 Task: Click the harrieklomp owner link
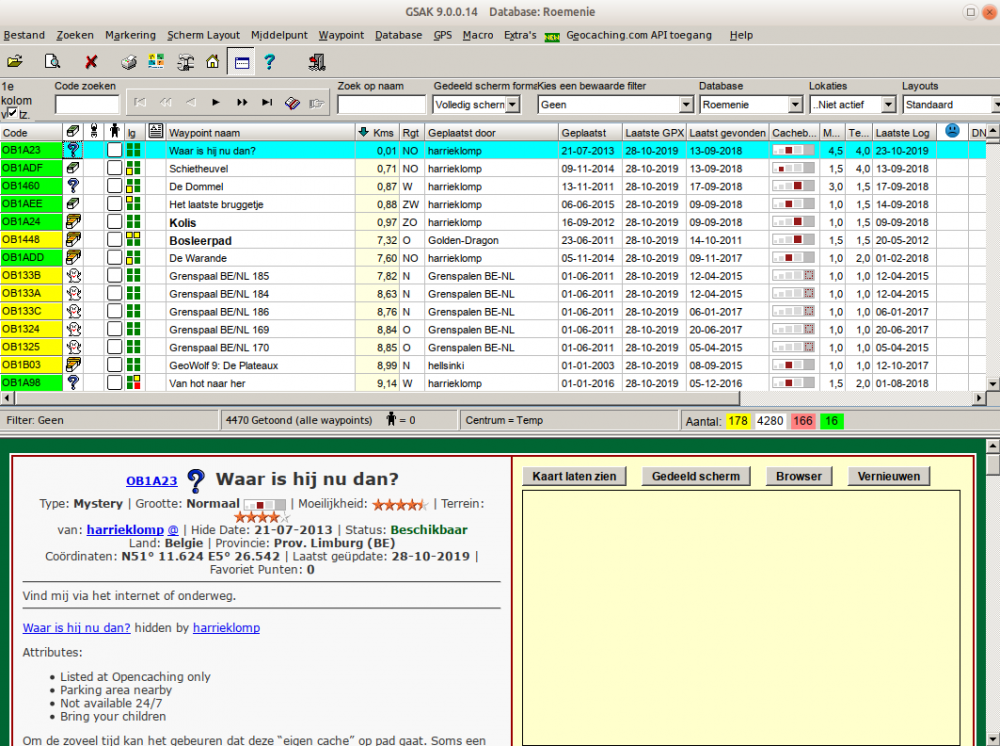pos(125,530)
